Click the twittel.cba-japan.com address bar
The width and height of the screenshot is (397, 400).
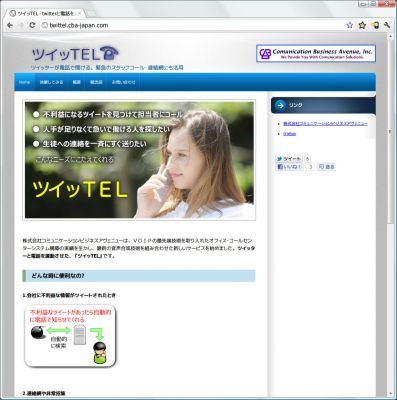pyautogui.click(x=193, y=25)
